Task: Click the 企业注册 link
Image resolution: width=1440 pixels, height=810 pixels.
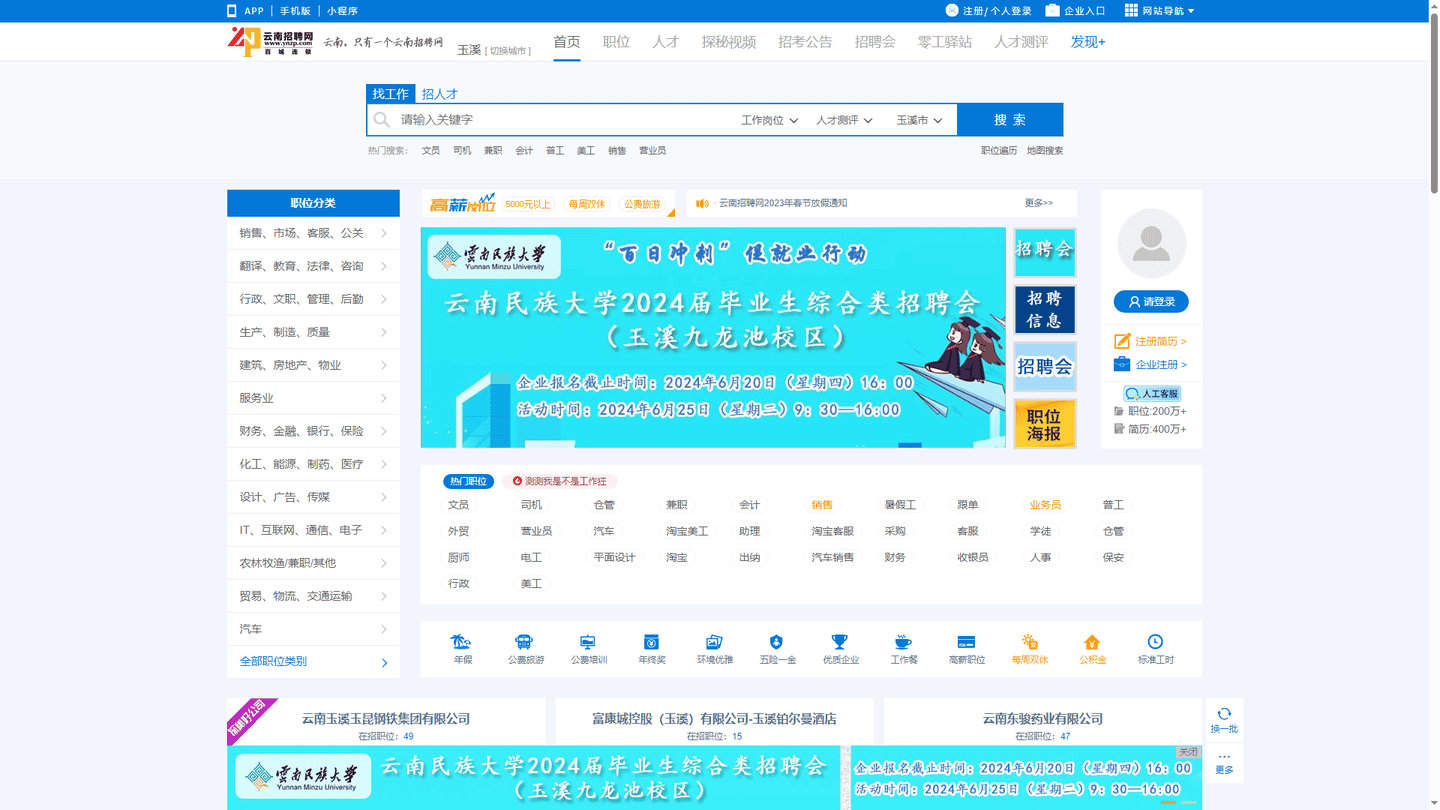Action: pos(1161,365)
